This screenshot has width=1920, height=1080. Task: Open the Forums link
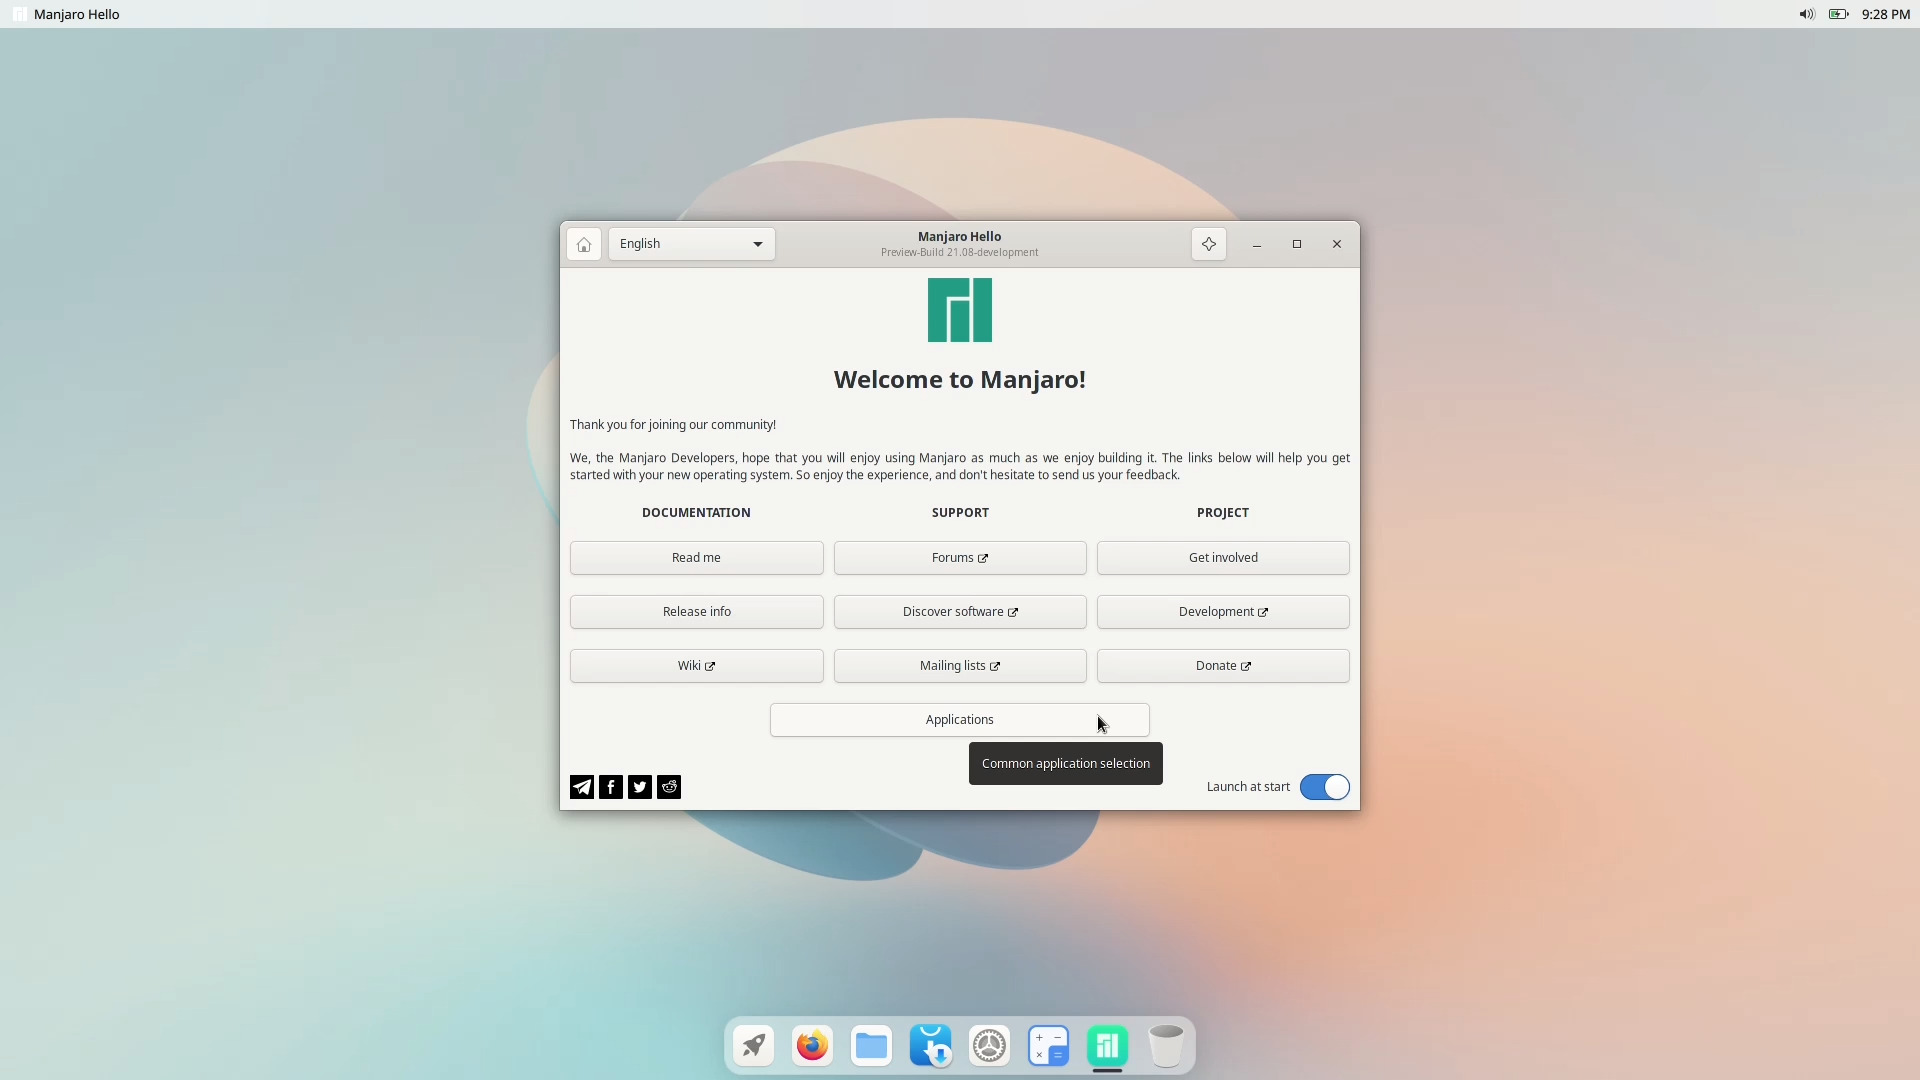click(x=959, y=557)
